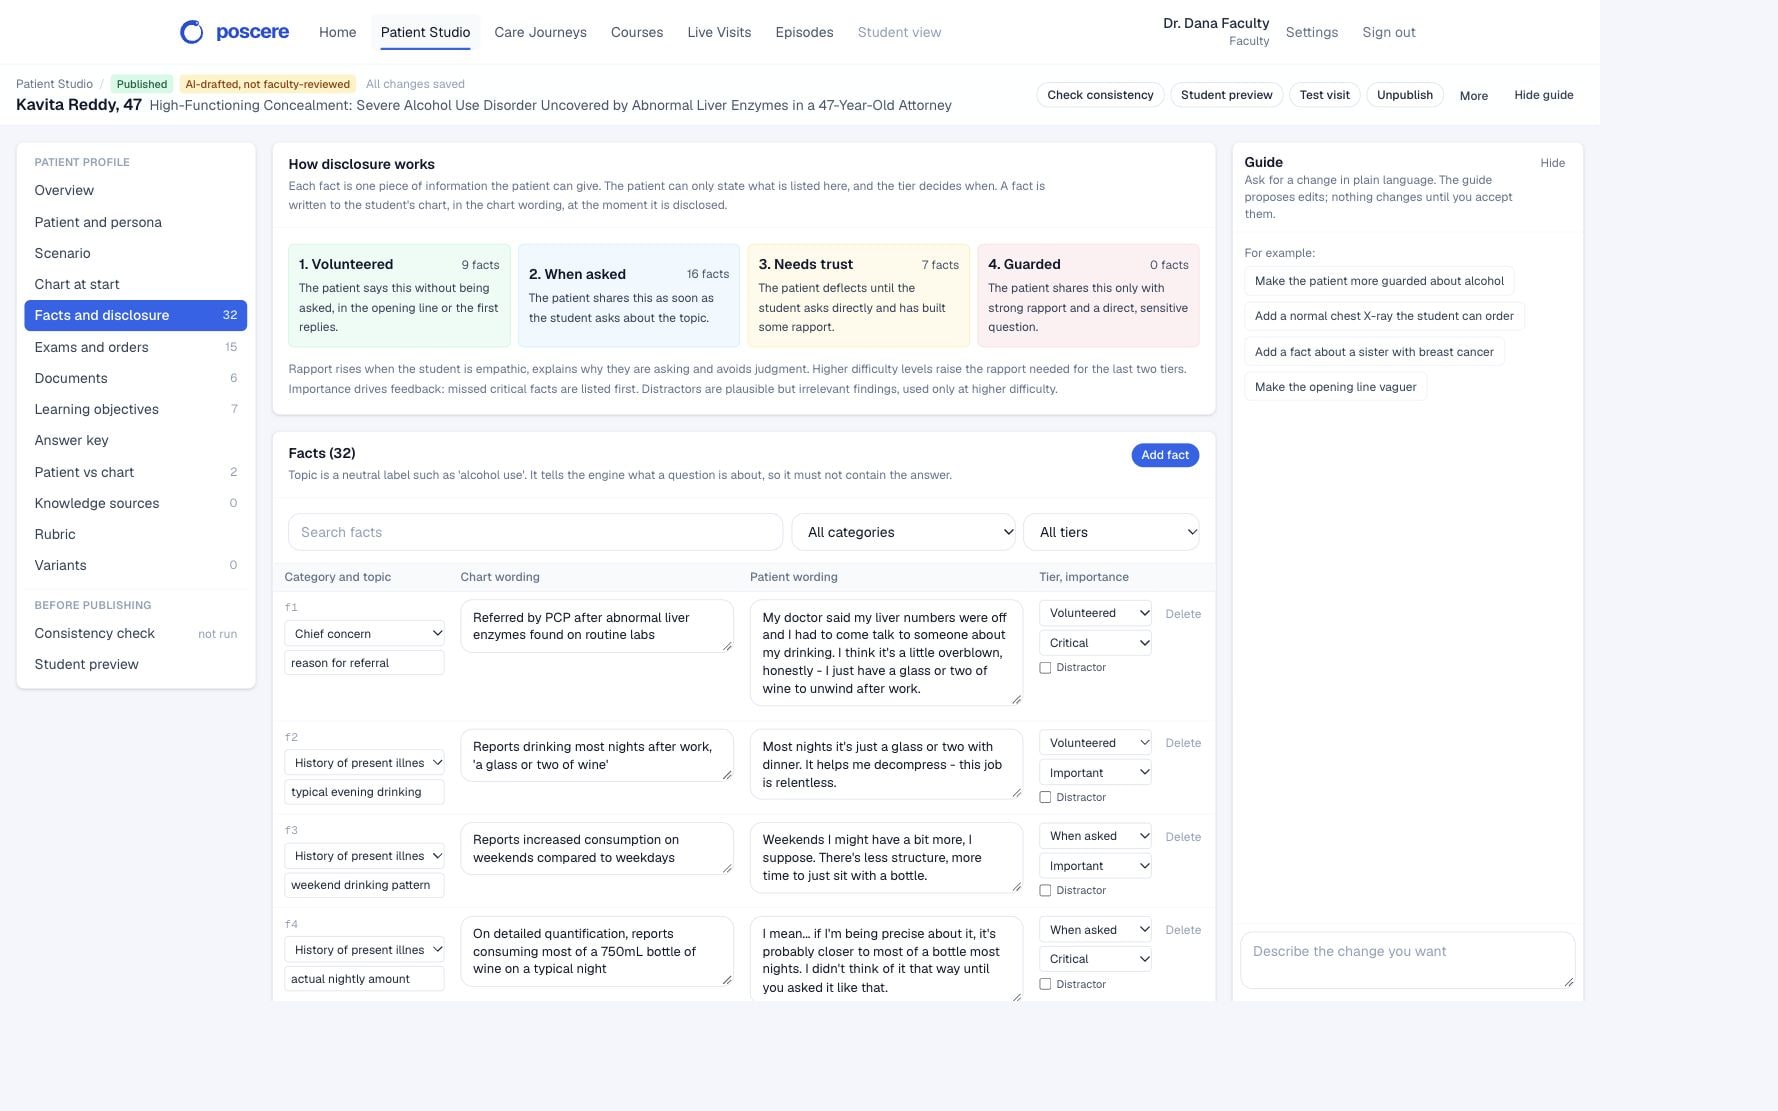
Task: Switch to the Episodes nav tab
Action: (804, 32)
